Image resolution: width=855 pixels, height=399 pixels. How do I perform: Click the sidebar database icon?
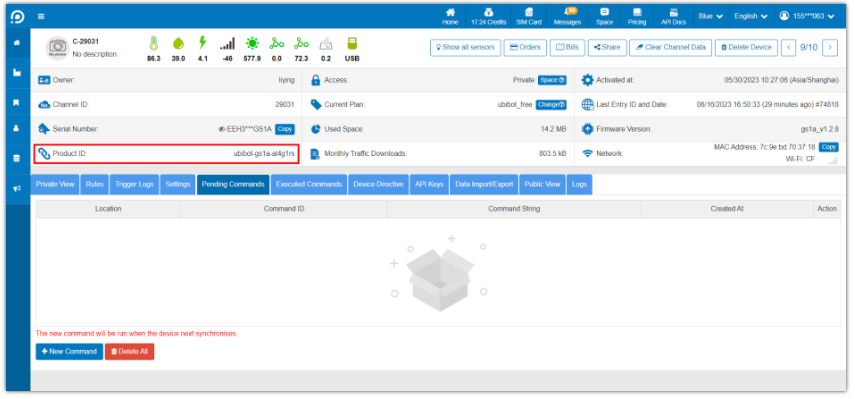[x=17, y=159]
